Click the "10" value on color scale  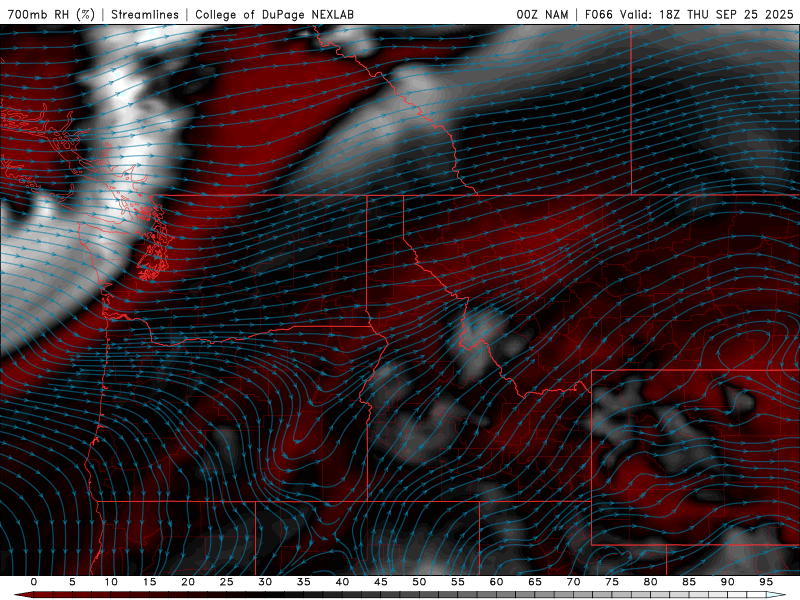point(111,582)
